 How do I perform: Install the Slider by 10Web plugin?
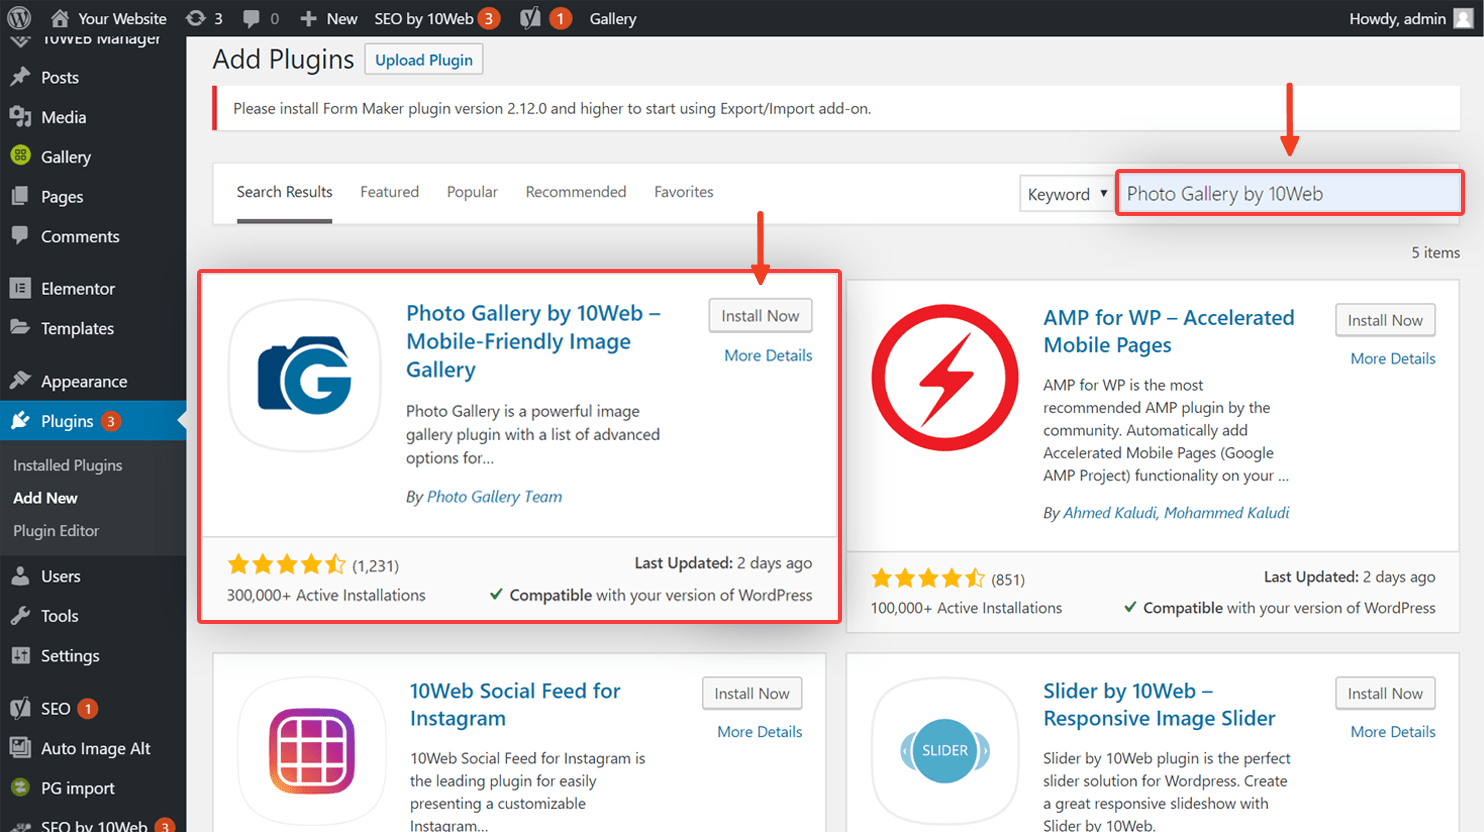[x=1385, y=693]
